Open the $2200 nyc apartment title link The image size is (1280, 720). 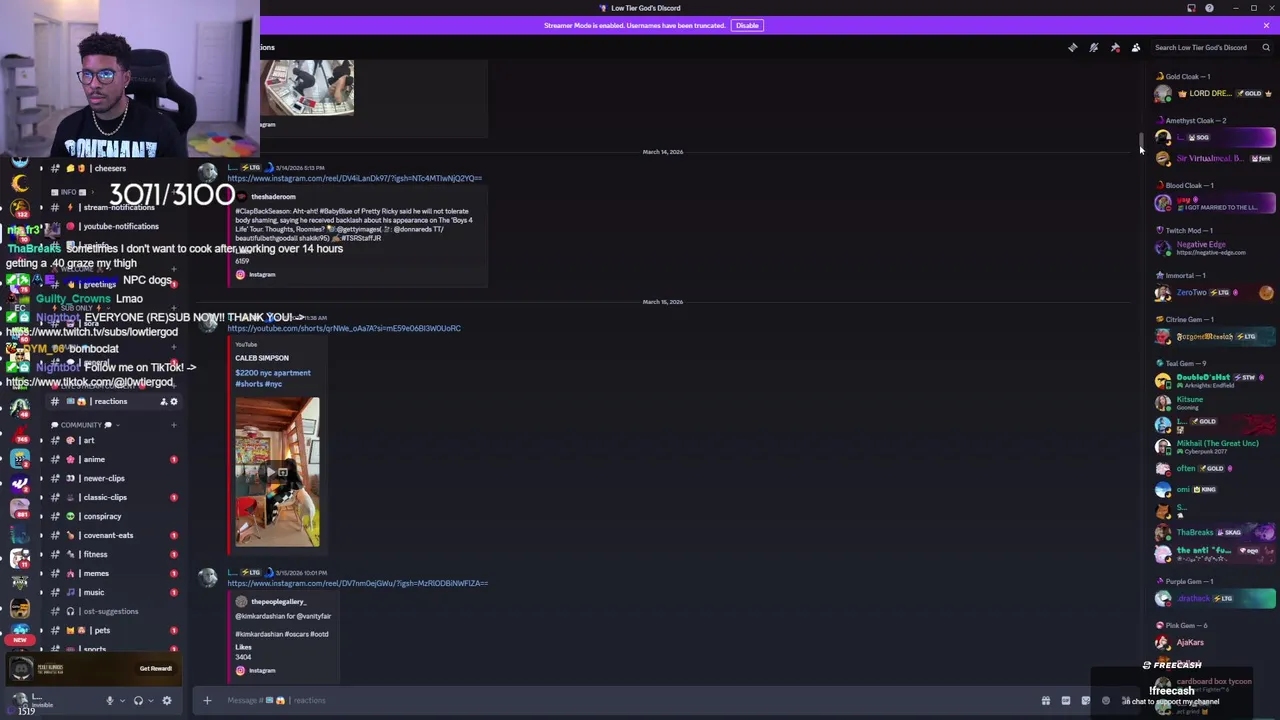[273, 378]
